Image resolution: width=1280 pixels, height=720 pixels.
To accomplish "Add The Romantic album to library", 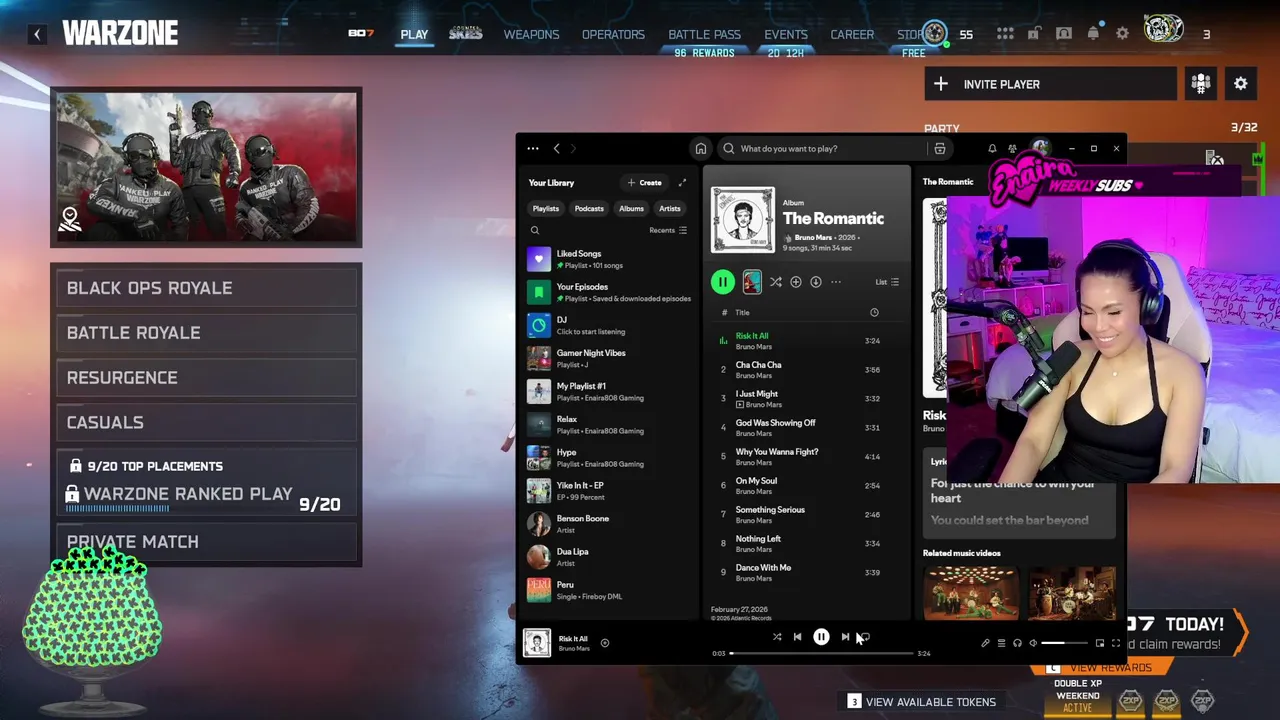I will click(x=796, y=282).
